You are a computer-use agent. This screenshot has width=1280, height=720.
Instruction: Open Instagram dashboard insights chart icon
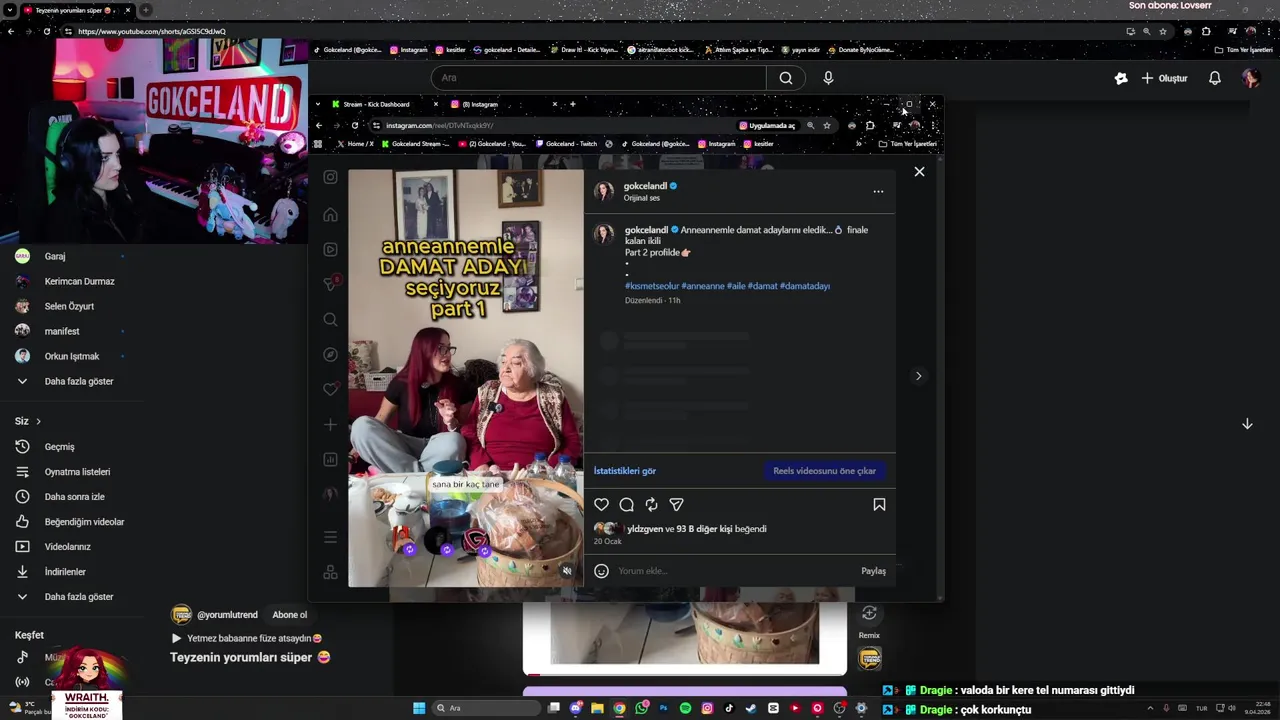coord(330,460)
